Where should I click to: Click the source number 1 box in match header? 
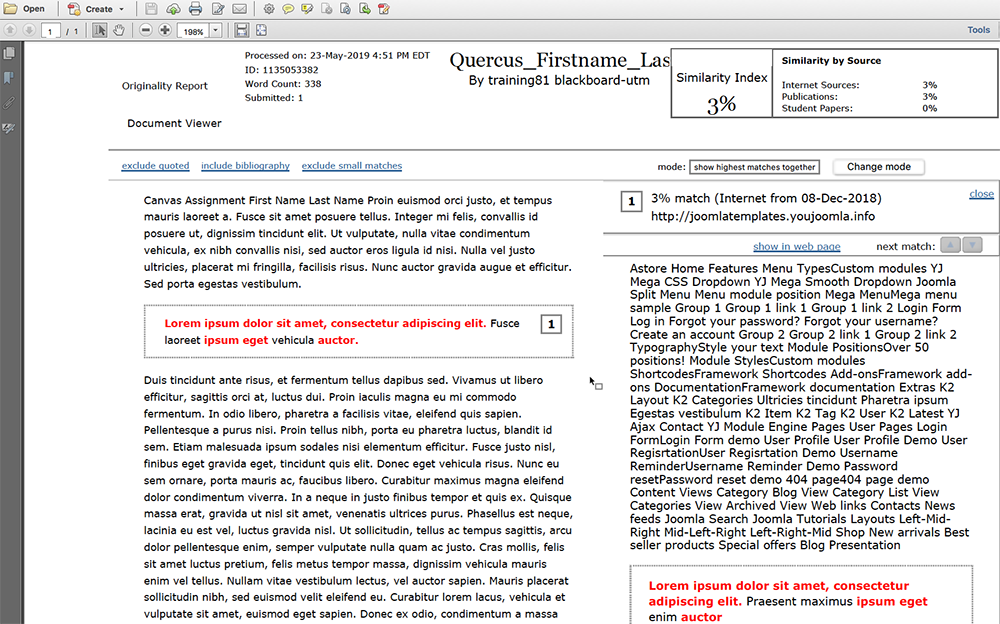tap(631, 202)
